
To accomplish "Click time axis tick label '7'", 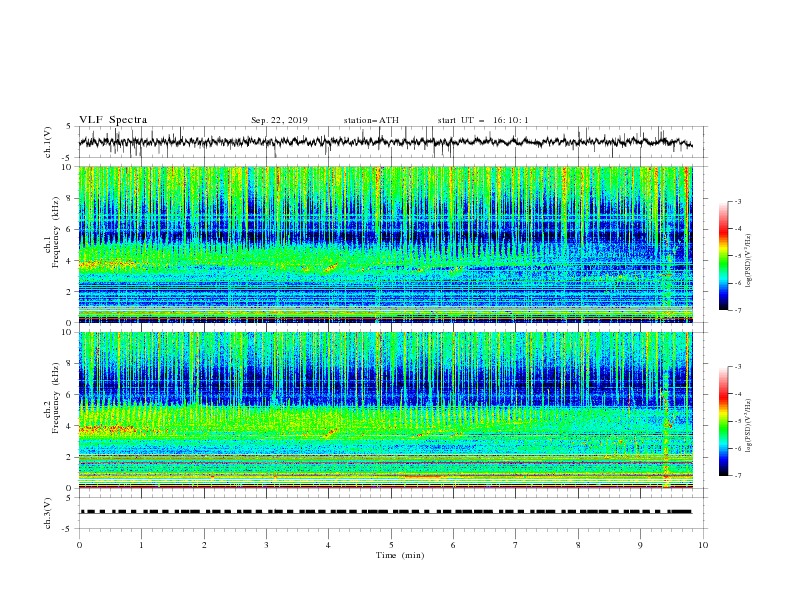I will 516,545.
